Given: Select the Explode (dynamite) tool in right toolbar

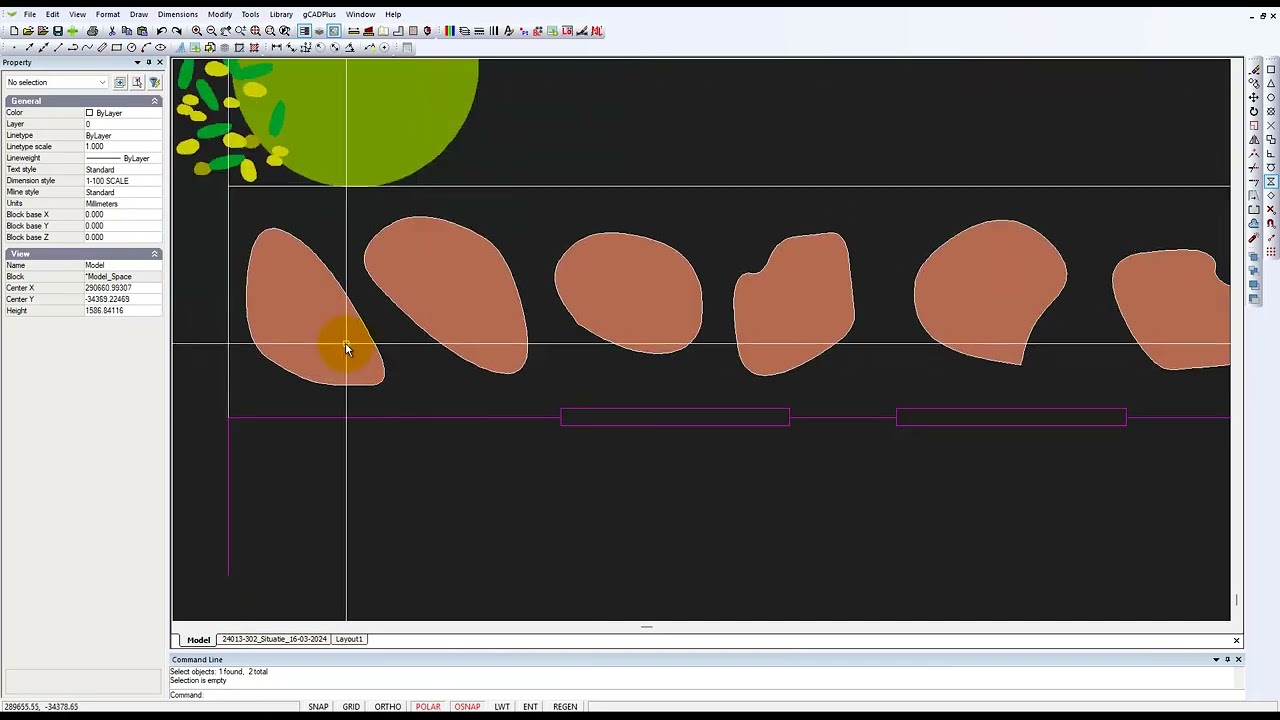Looking at the screenshot, I should click(1254, 237).
